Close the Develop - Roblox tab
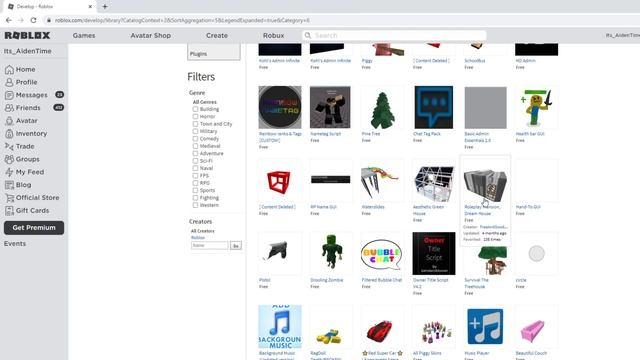 (90, 7)
